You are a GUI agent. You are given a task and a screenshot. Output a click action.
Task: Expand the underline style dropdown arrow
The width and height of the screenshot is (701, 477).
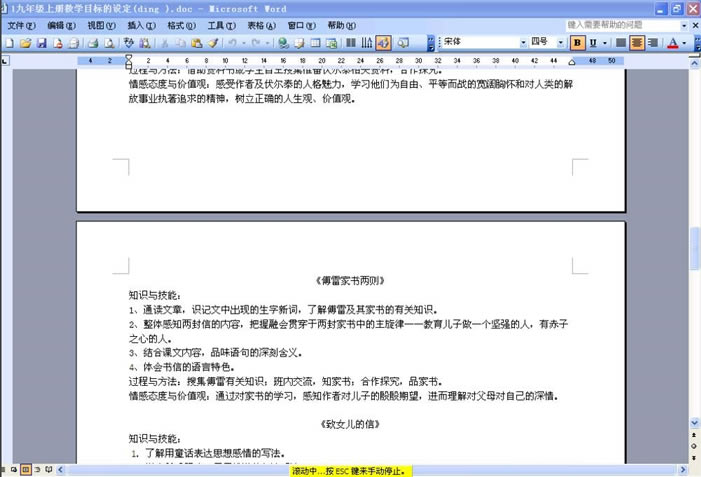[x=604, y=43]
